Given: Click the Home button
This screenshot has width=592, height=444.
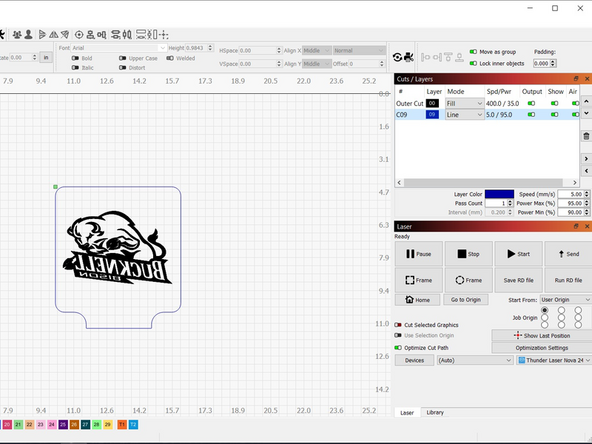Looking at the screenshot, I should click(x=418, y=299).
